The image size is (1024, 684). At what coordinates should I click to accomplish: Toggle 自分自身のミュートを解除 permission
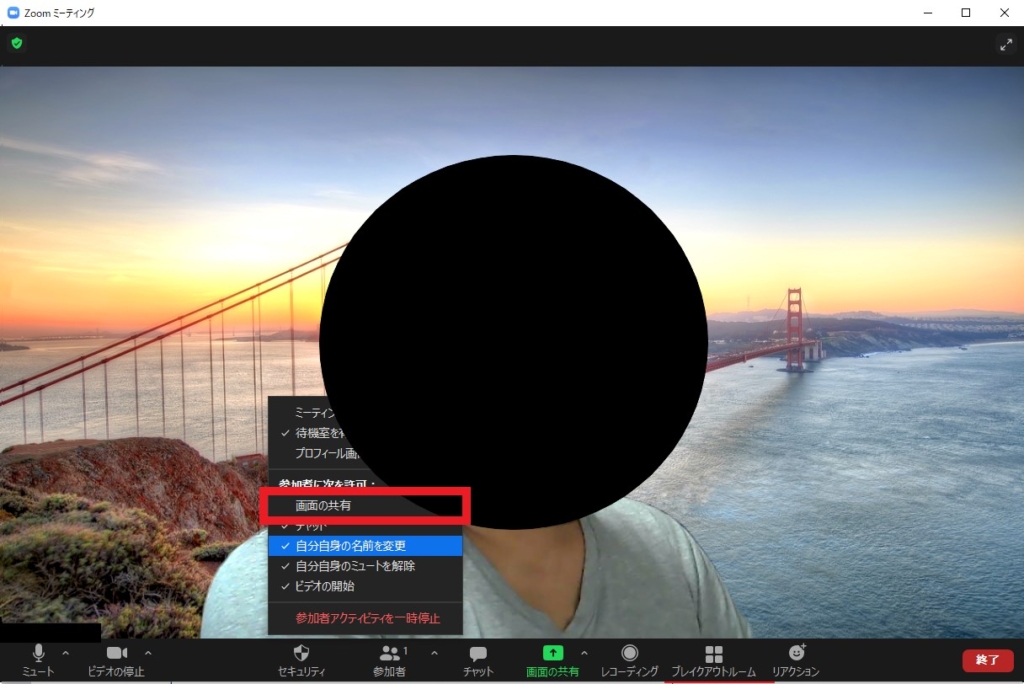click(x=365, y=566)
